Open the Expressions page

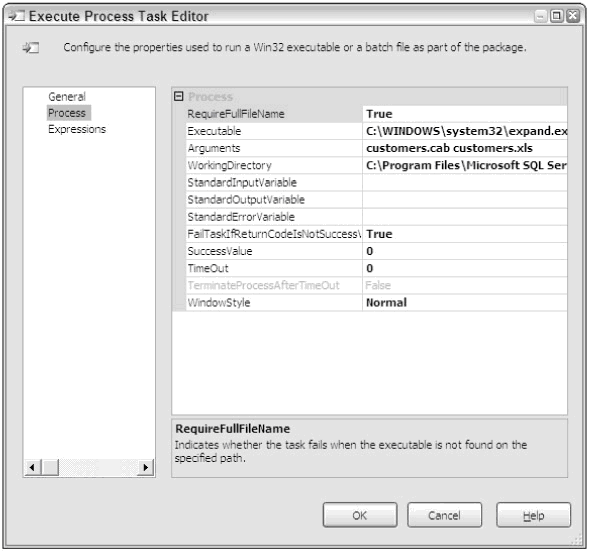(x=77, y=129)
